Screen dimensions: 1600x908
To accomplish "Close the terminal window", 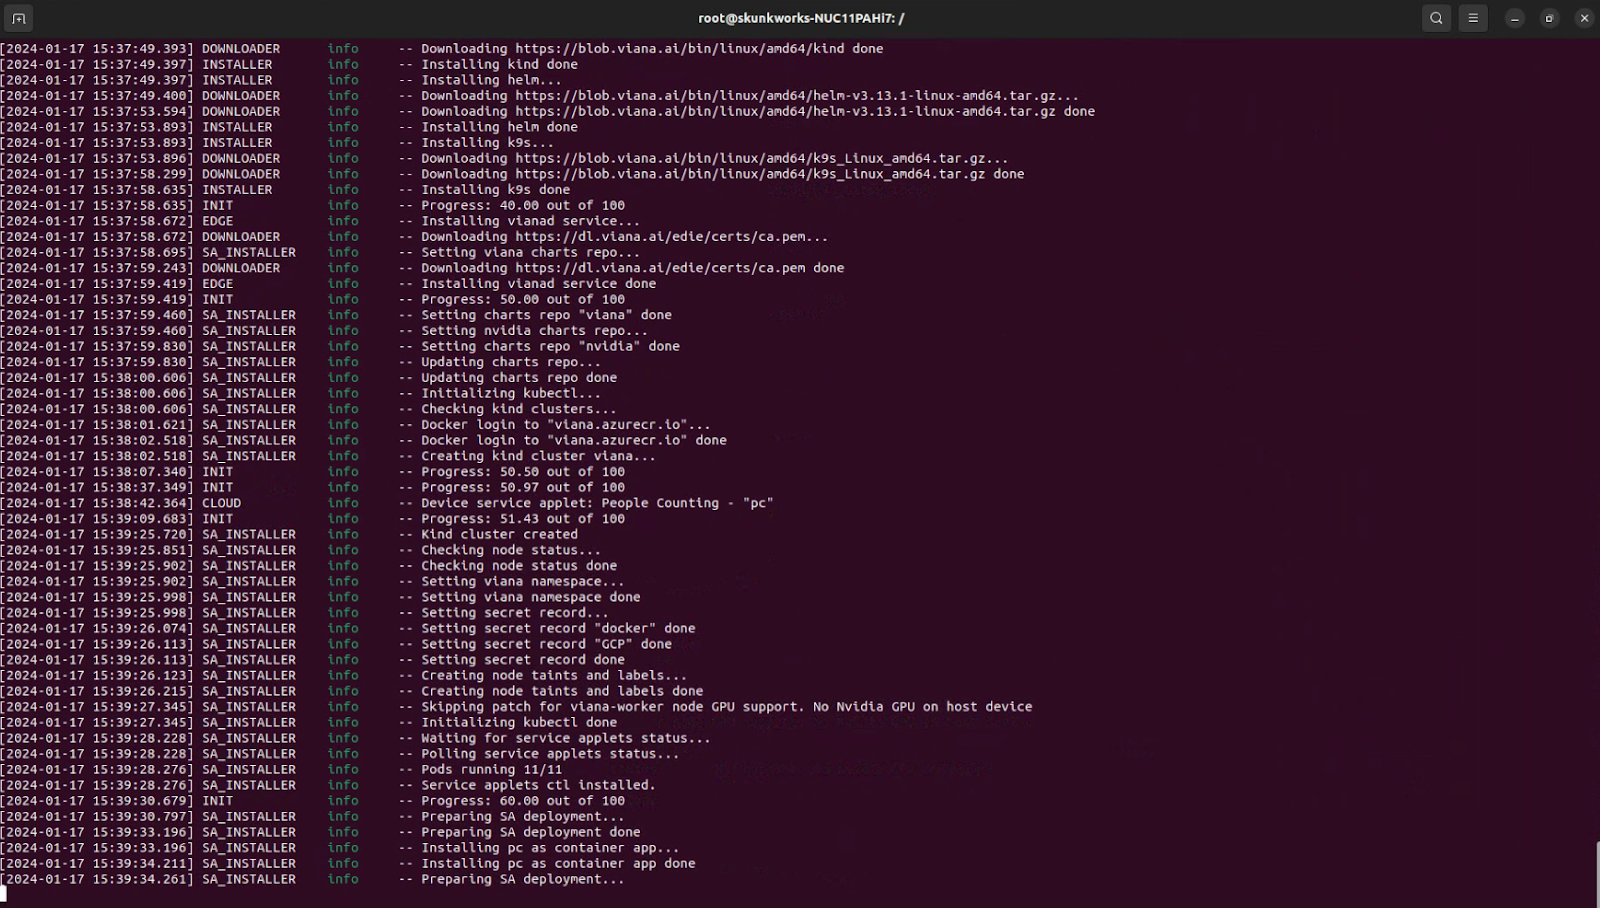I will [x=1584, y=18].
